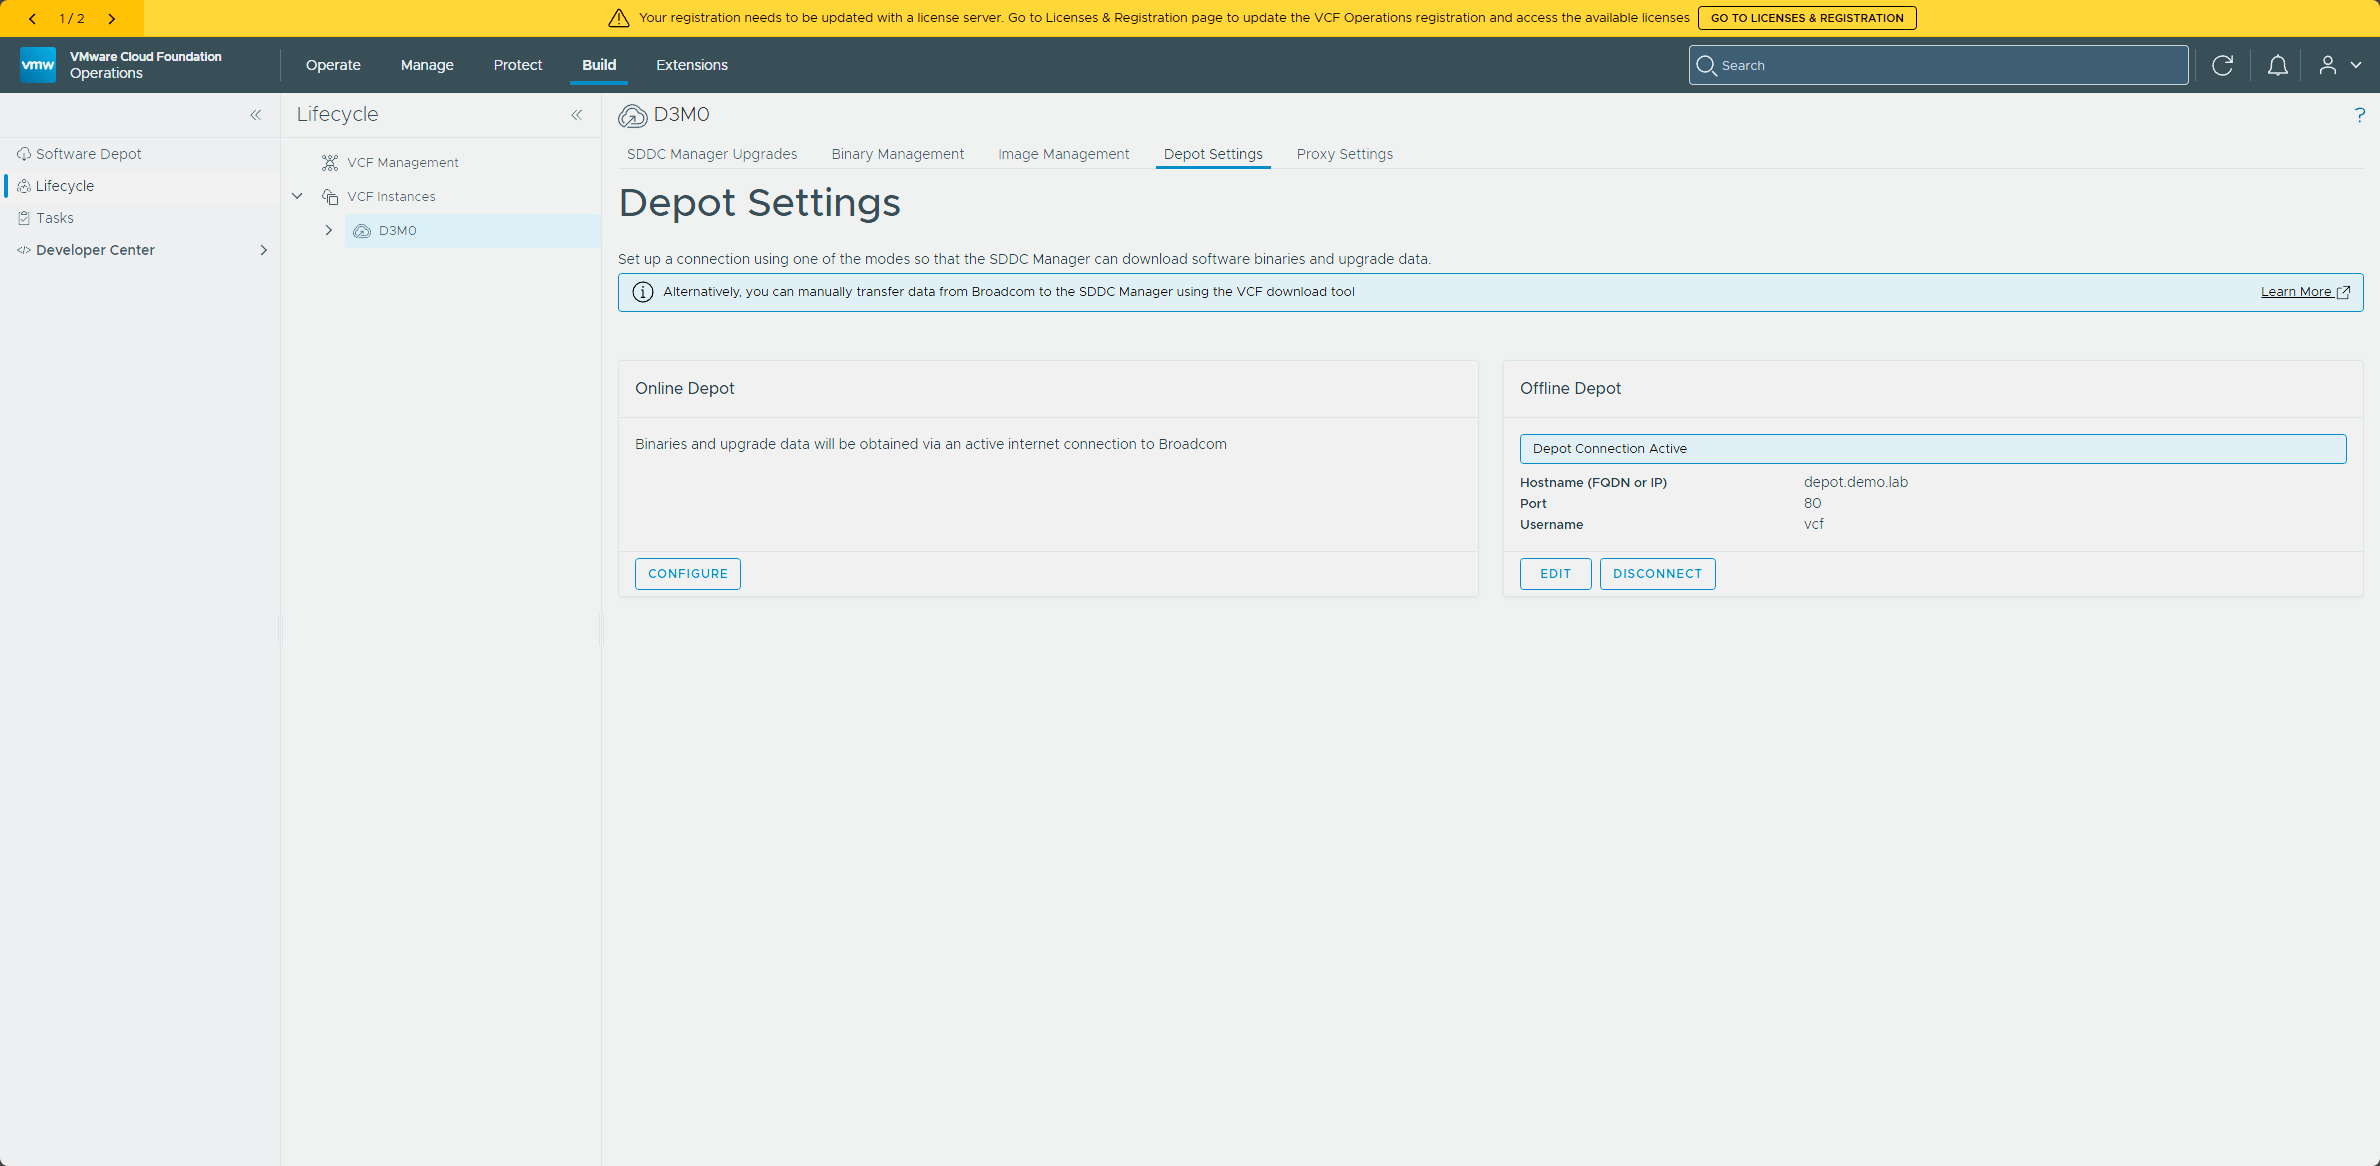Open the Protect menu
The image size is (2380, 1166).
tap(518, 65)
